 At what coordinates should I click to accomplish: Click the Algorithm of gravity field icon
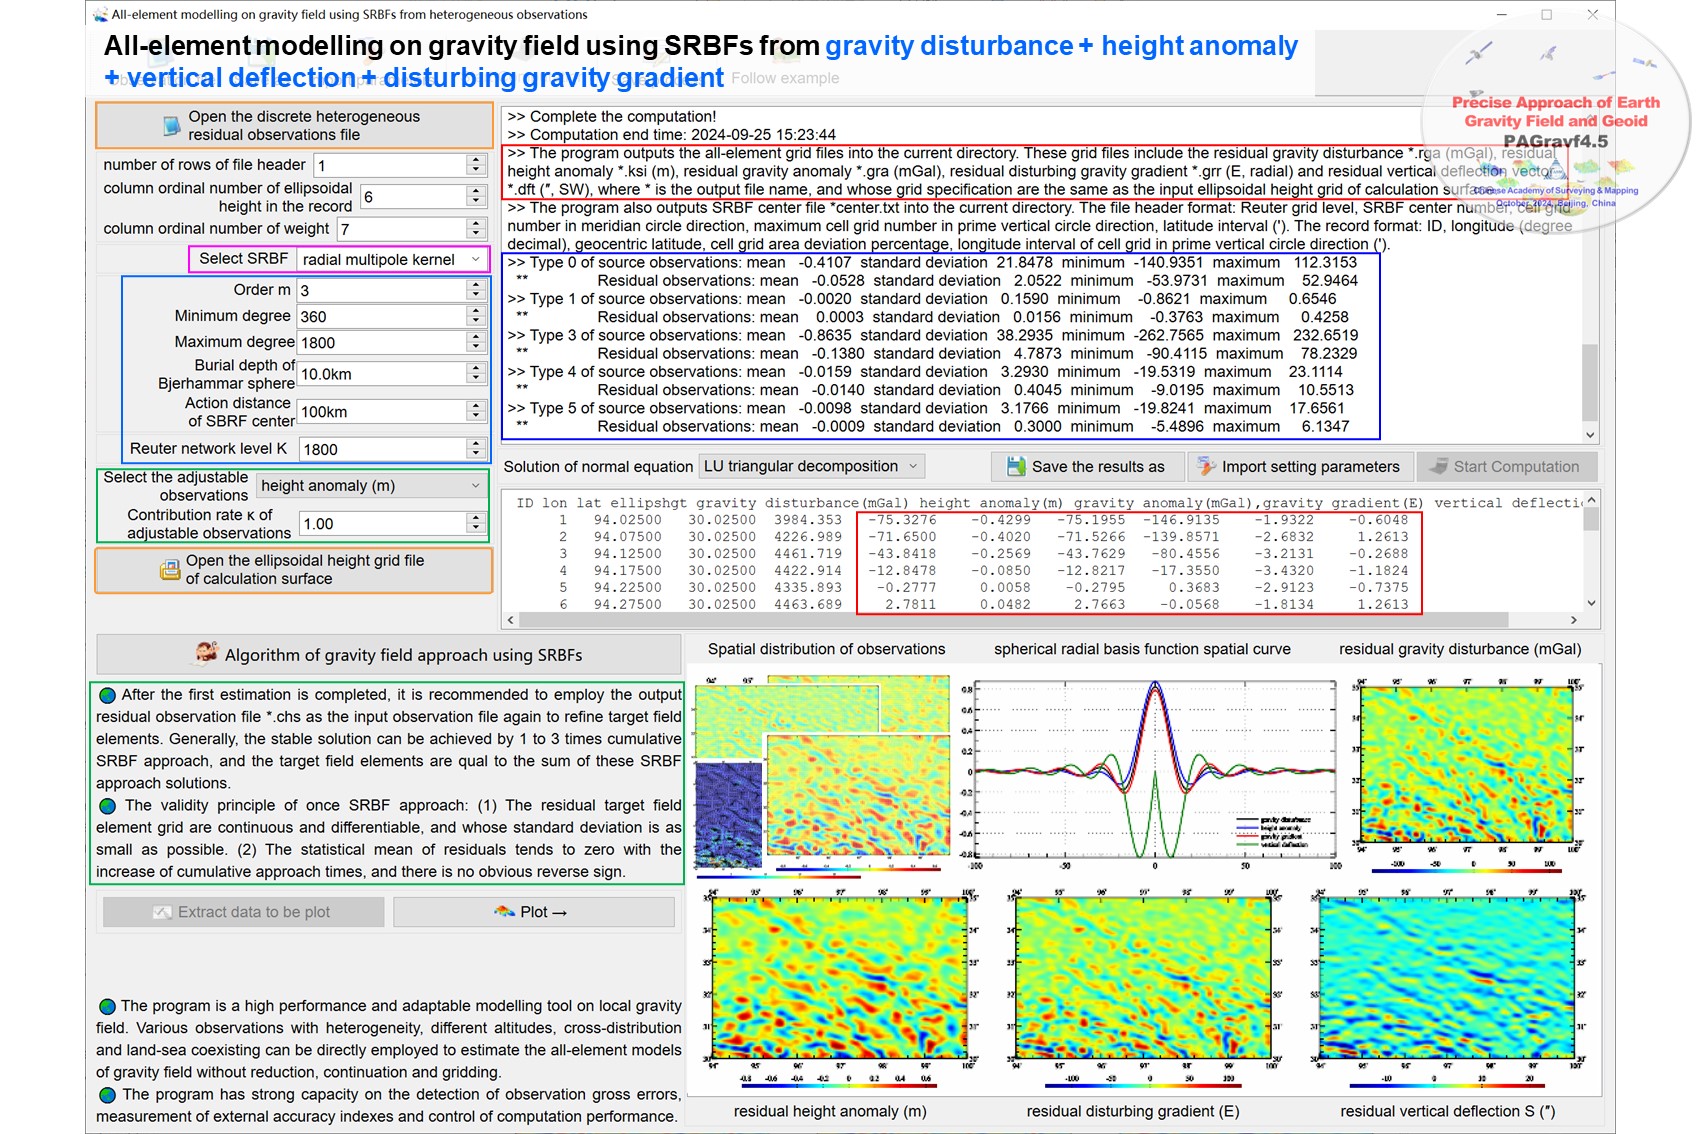coord(206,654)
